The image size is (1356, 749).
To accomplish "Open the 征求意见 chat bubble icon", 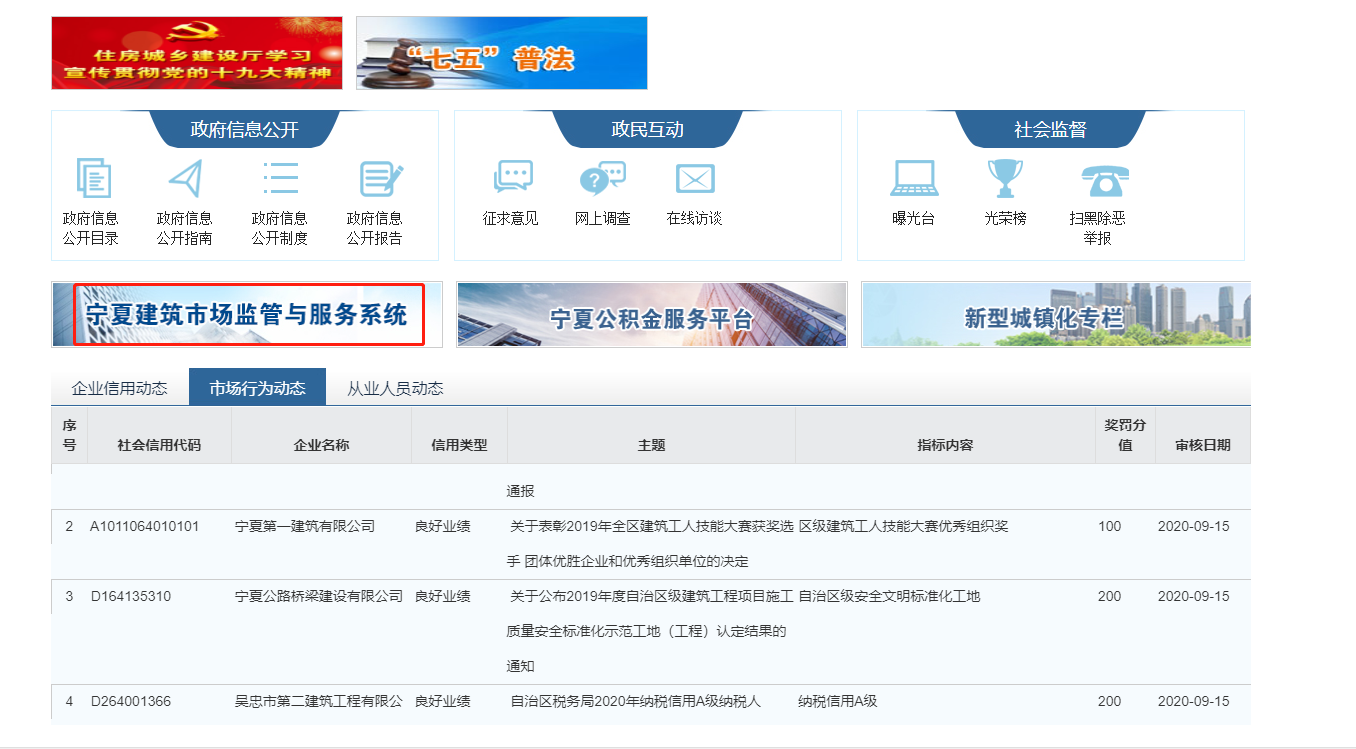I will [512, 179].
